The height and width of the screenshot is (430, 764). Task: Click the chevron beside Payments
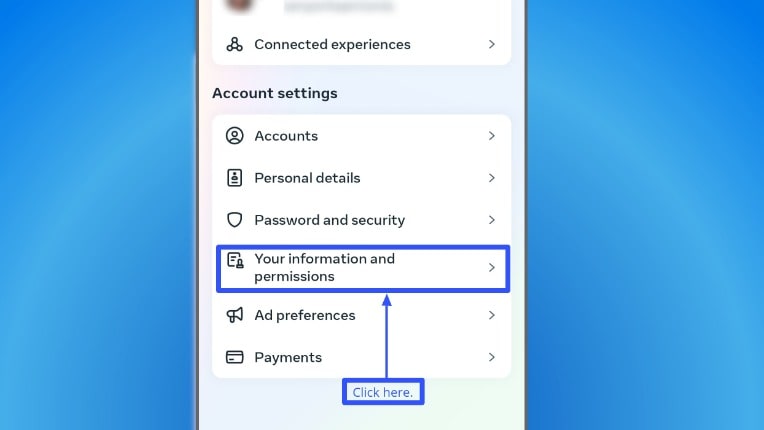point(491,357)
